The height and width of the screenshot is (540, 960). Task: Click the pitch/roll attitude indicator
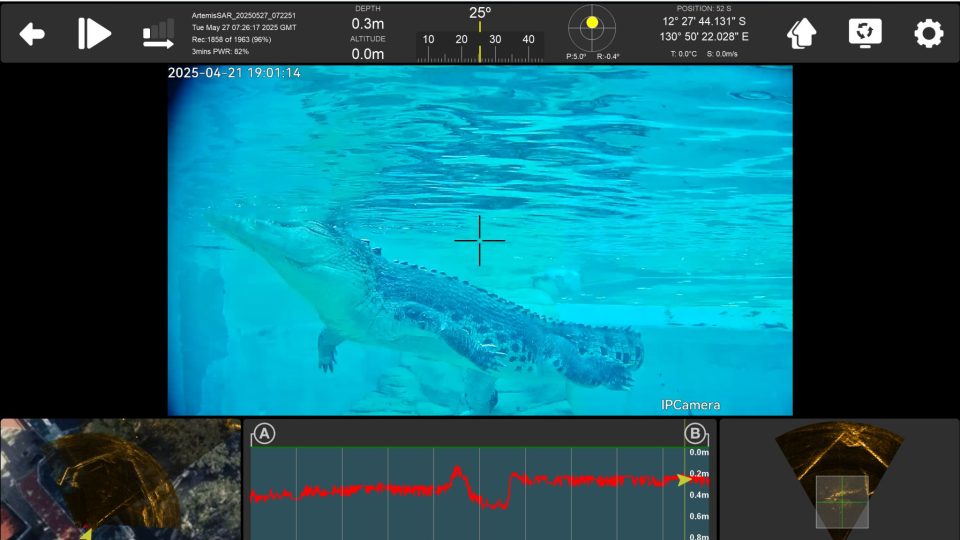click(x=592, y=28)
